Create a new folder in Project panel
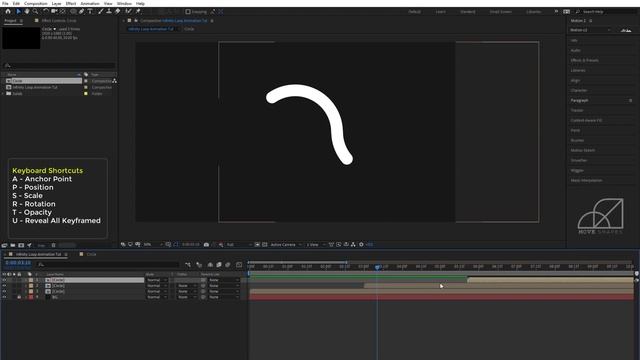 click(13, 245)
